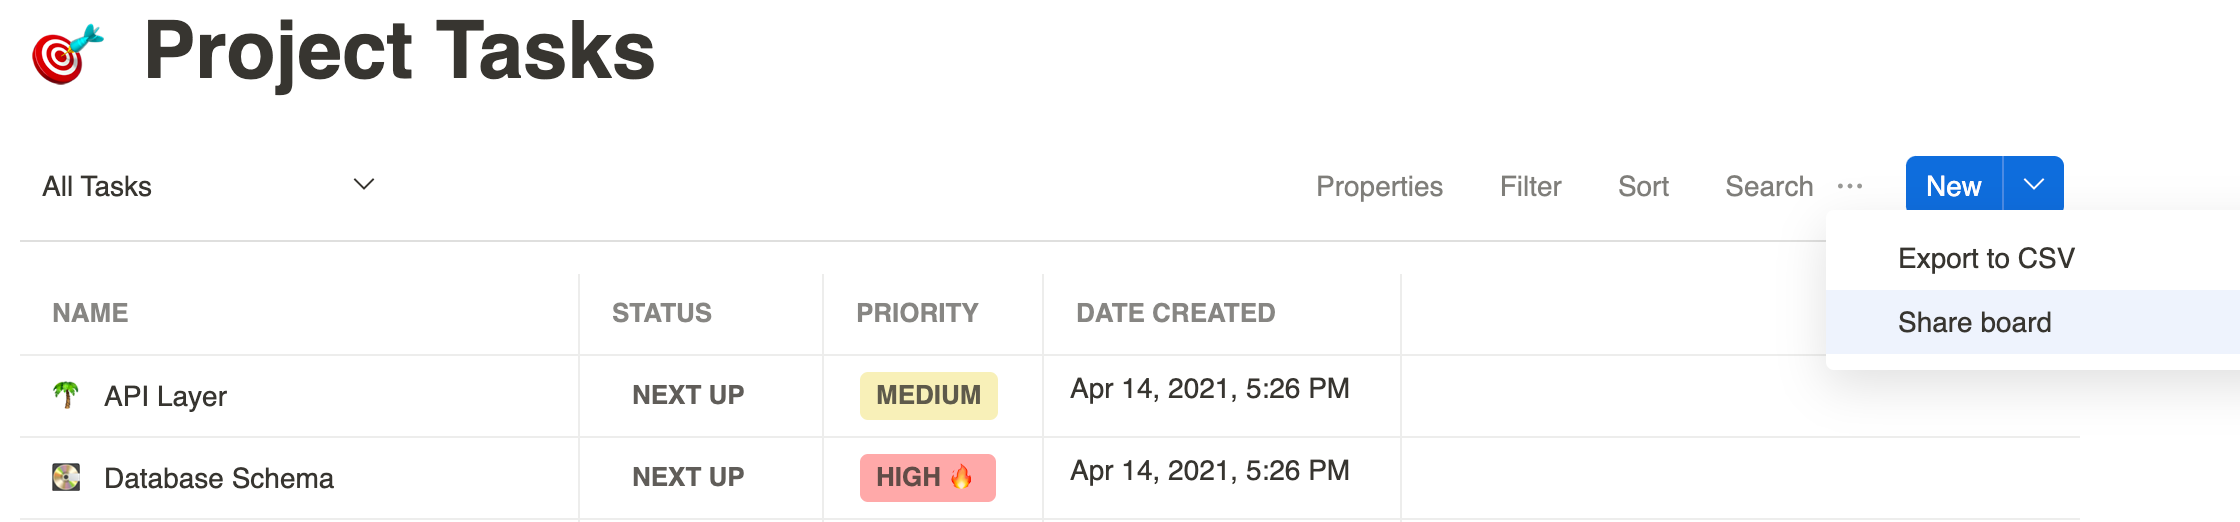Click the disc icon for Database Schema

(x=66, y=477)
